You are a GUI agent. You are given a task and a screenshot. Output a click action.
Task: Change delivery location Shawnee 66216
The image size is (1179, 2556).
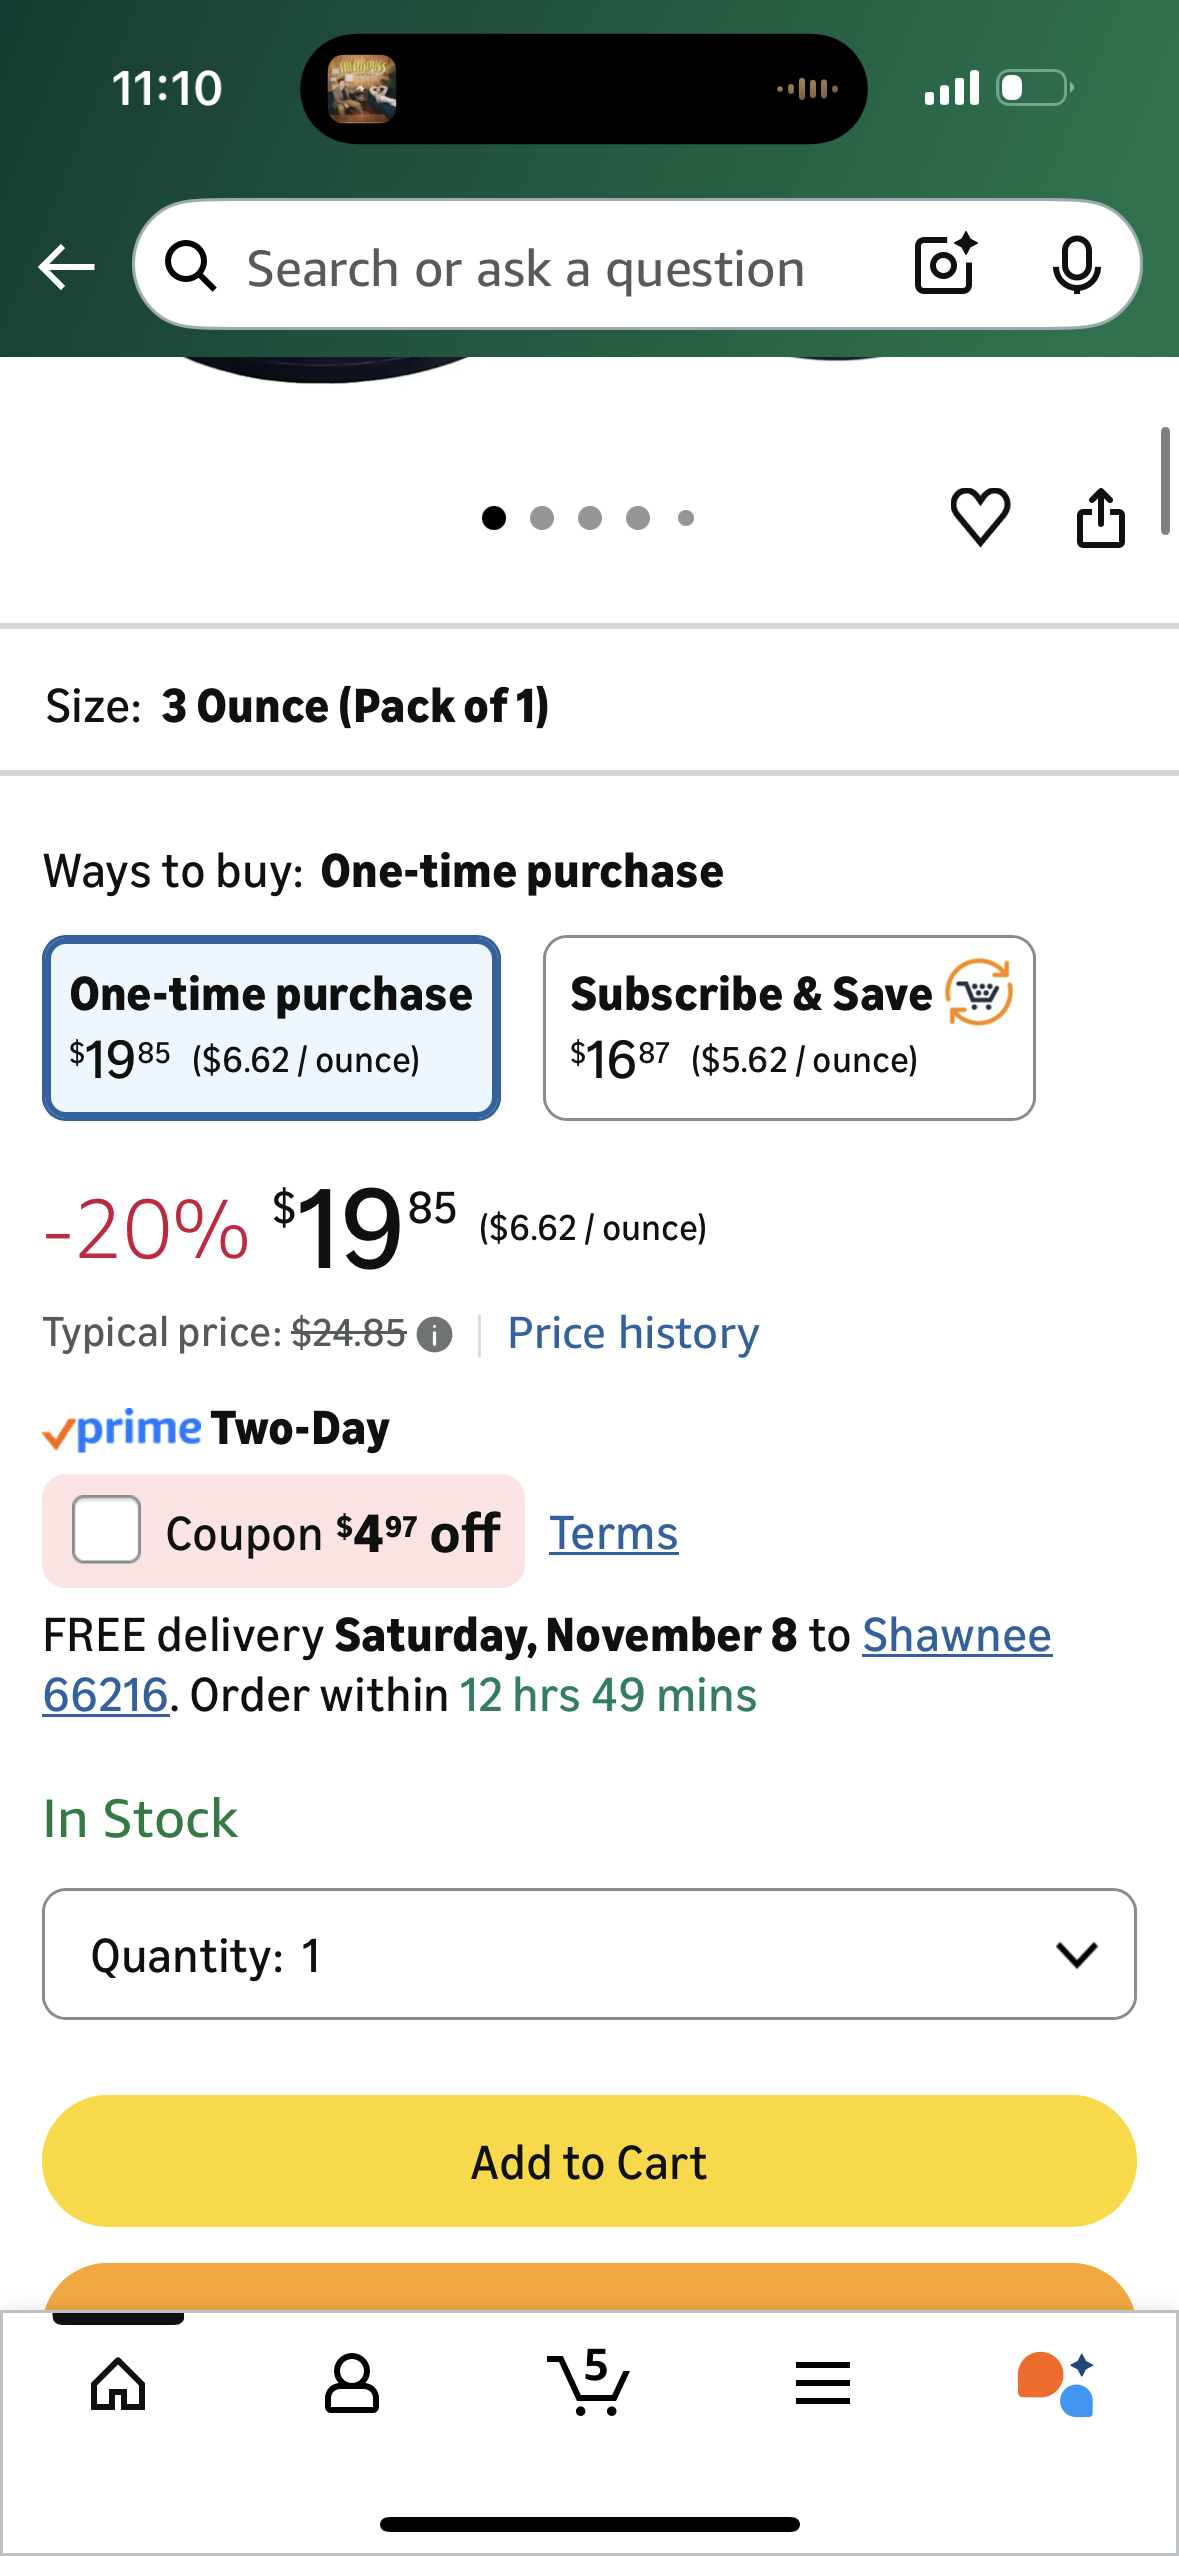(x=956, y=1637)
